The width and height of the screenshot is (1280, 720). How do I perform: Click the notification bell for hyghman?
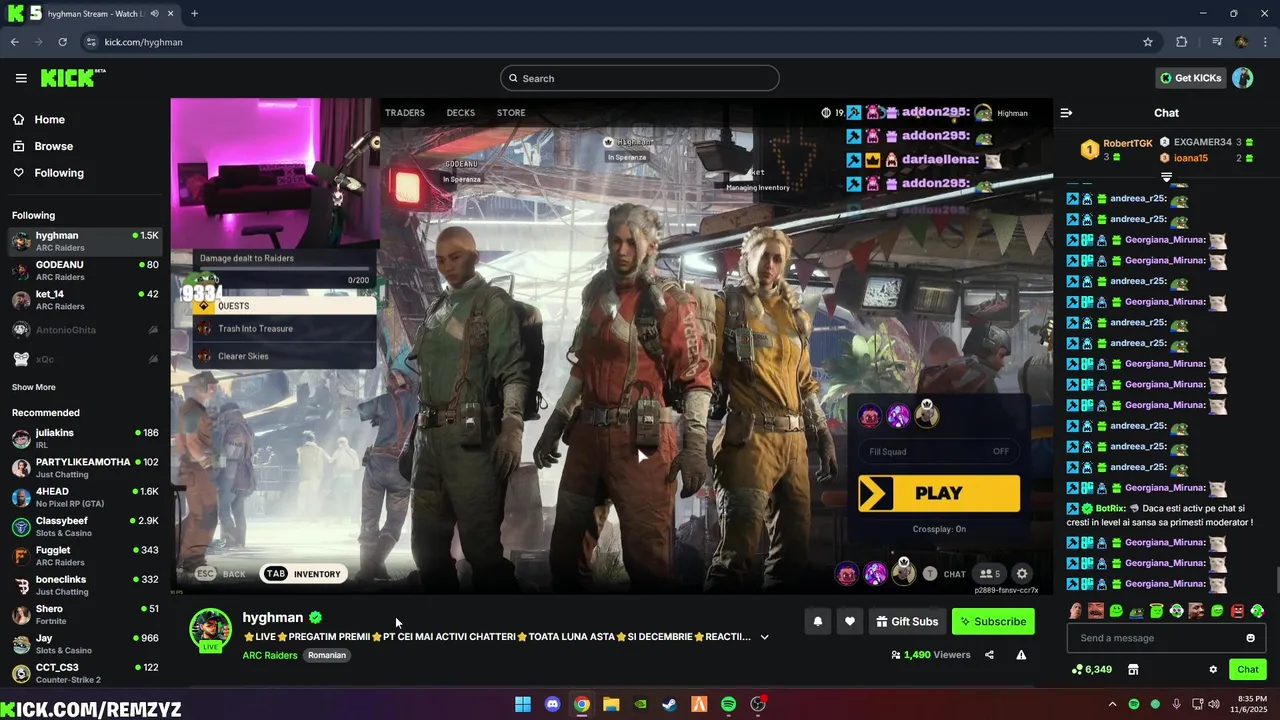[x=817, y=621]
